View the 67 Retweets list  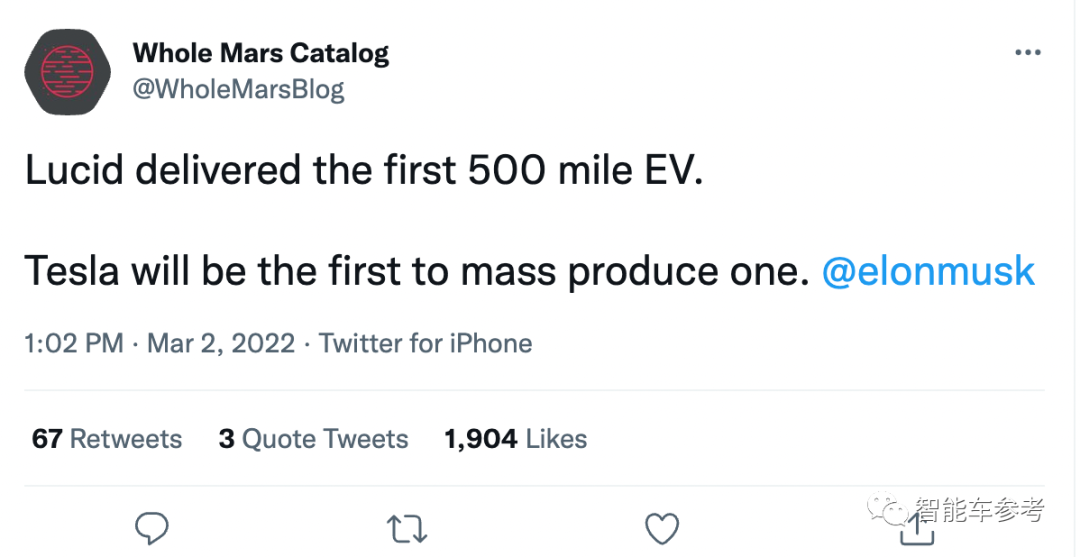[x=107, y=439]
